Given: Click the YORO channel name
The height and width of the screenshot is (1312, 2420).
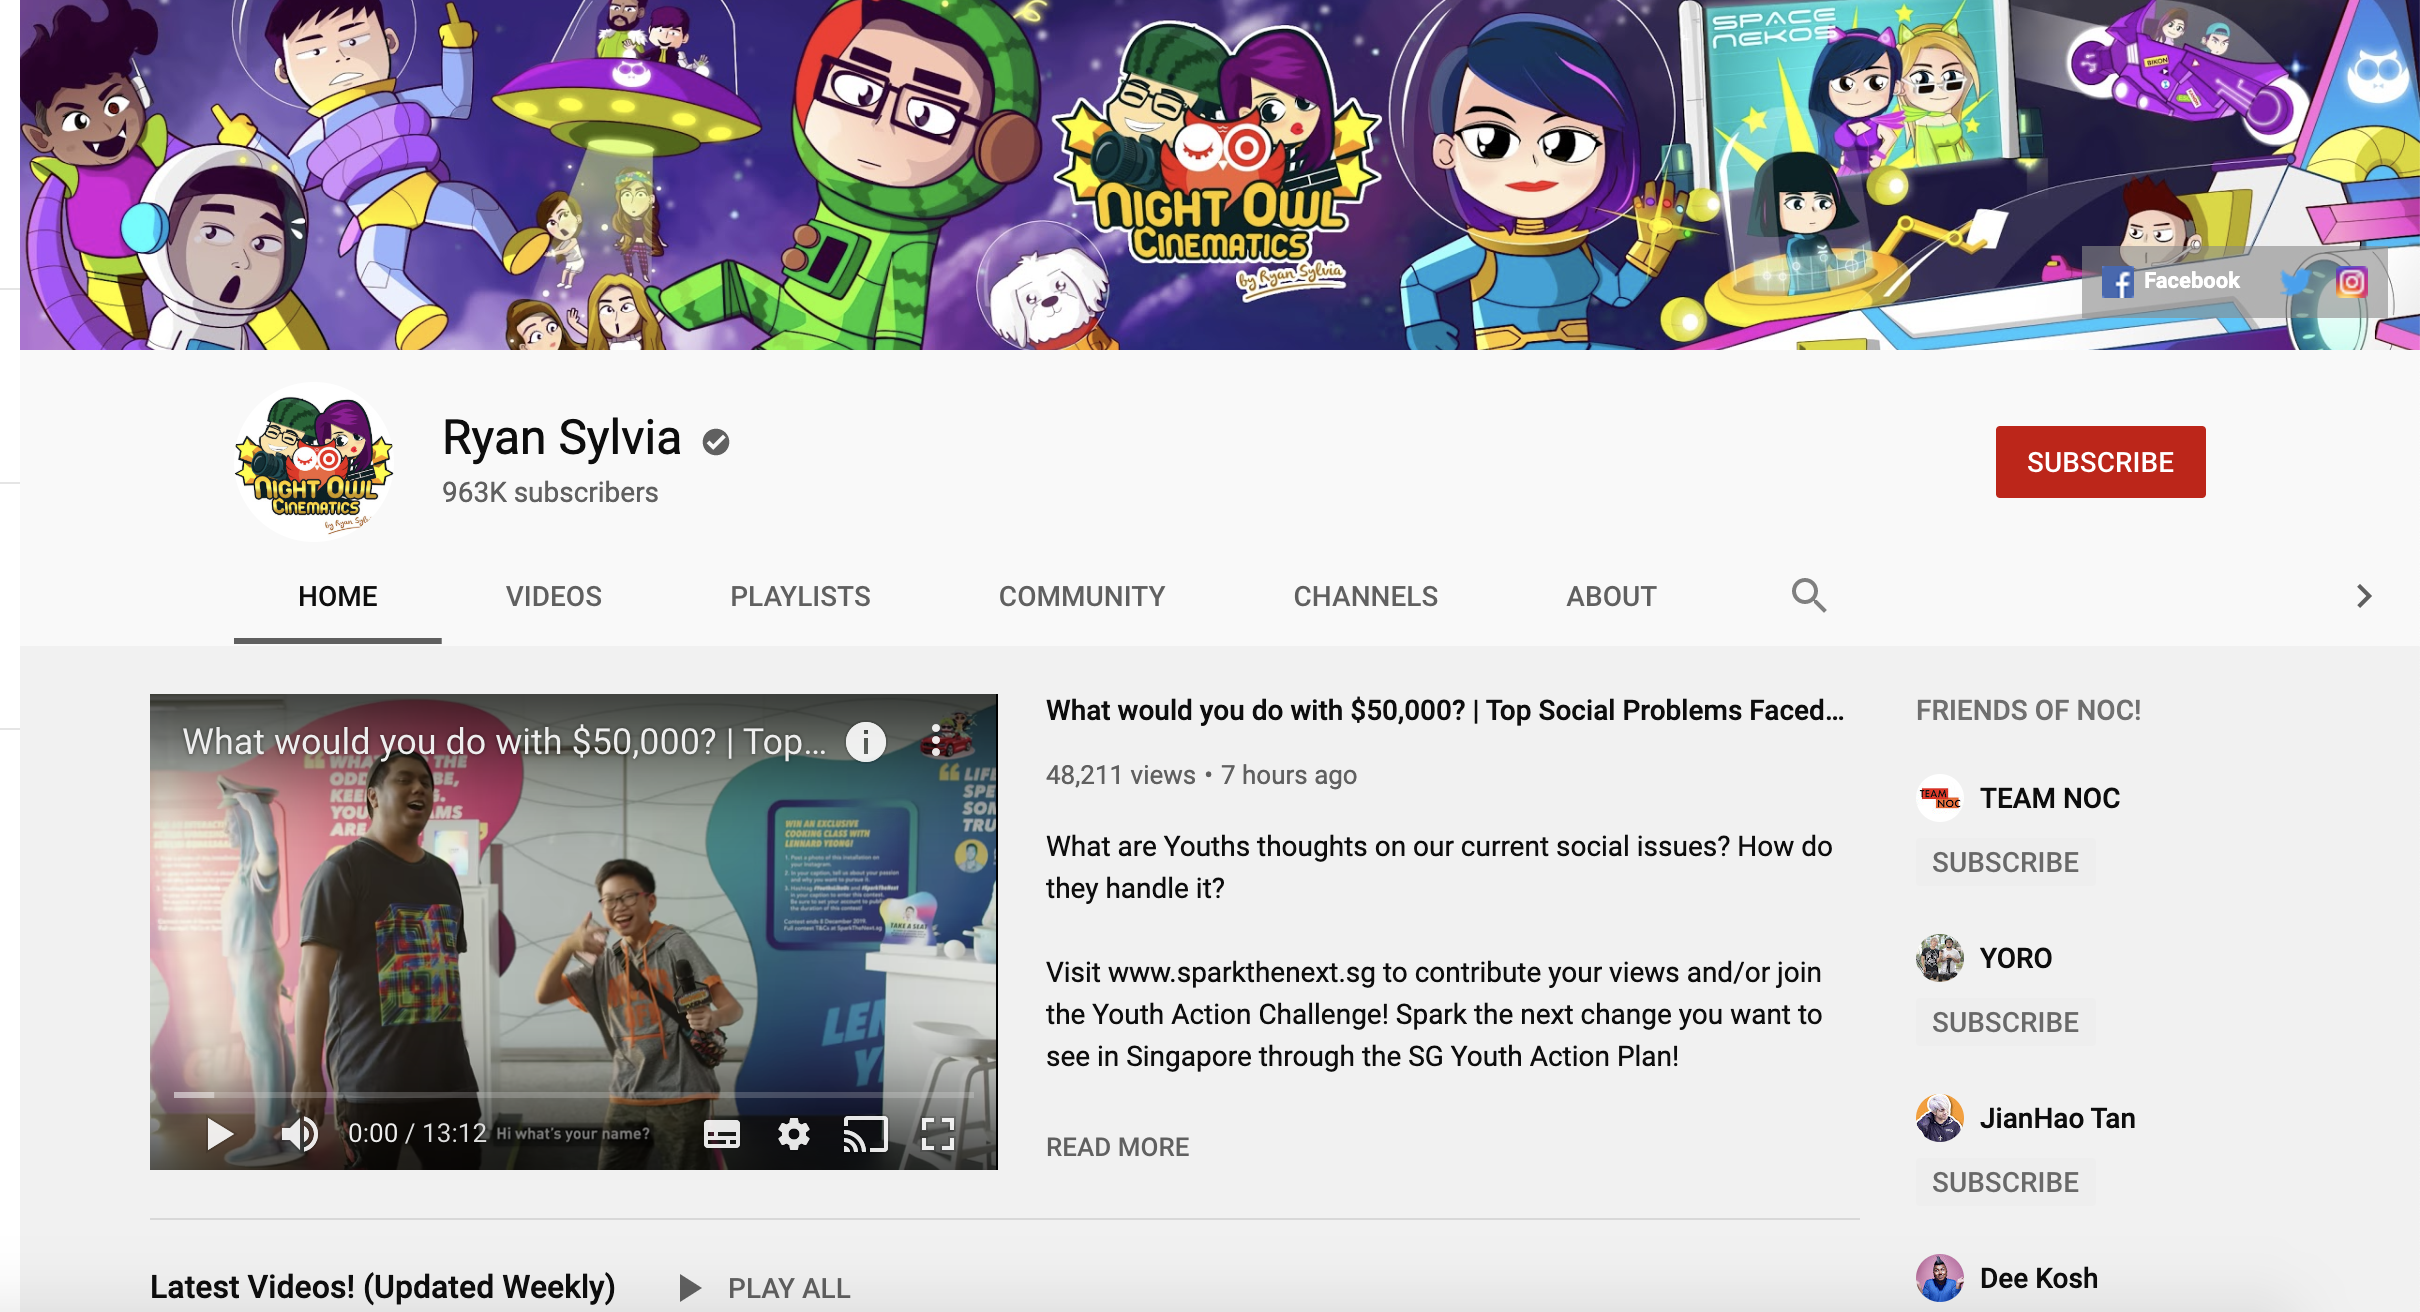Looking at the screenshot, I should tap(2016, 958).
